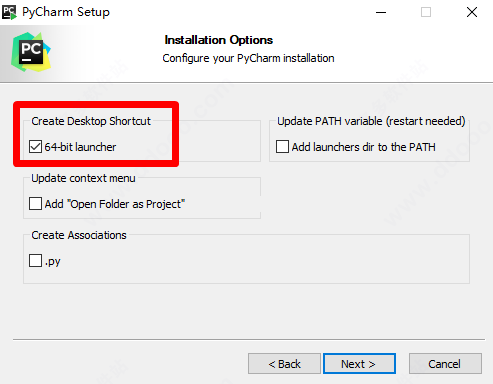Go back with the < Back button

[284, 364]
